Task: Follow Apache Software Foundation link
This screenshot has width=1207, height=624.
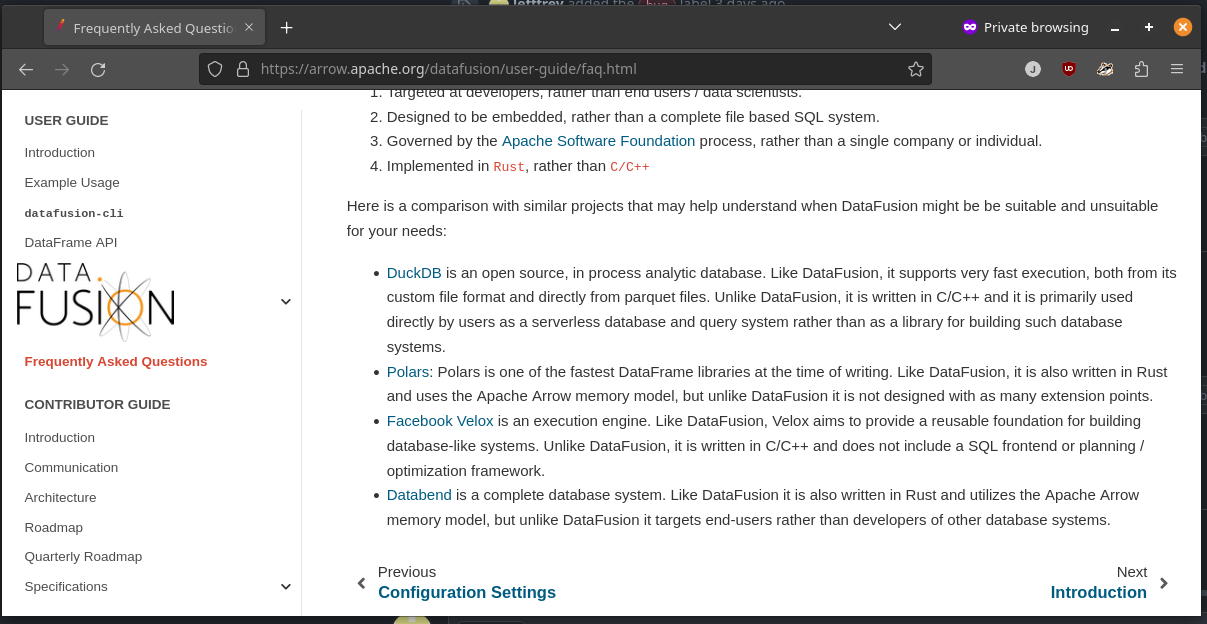Action: click(x=598, y=141)
